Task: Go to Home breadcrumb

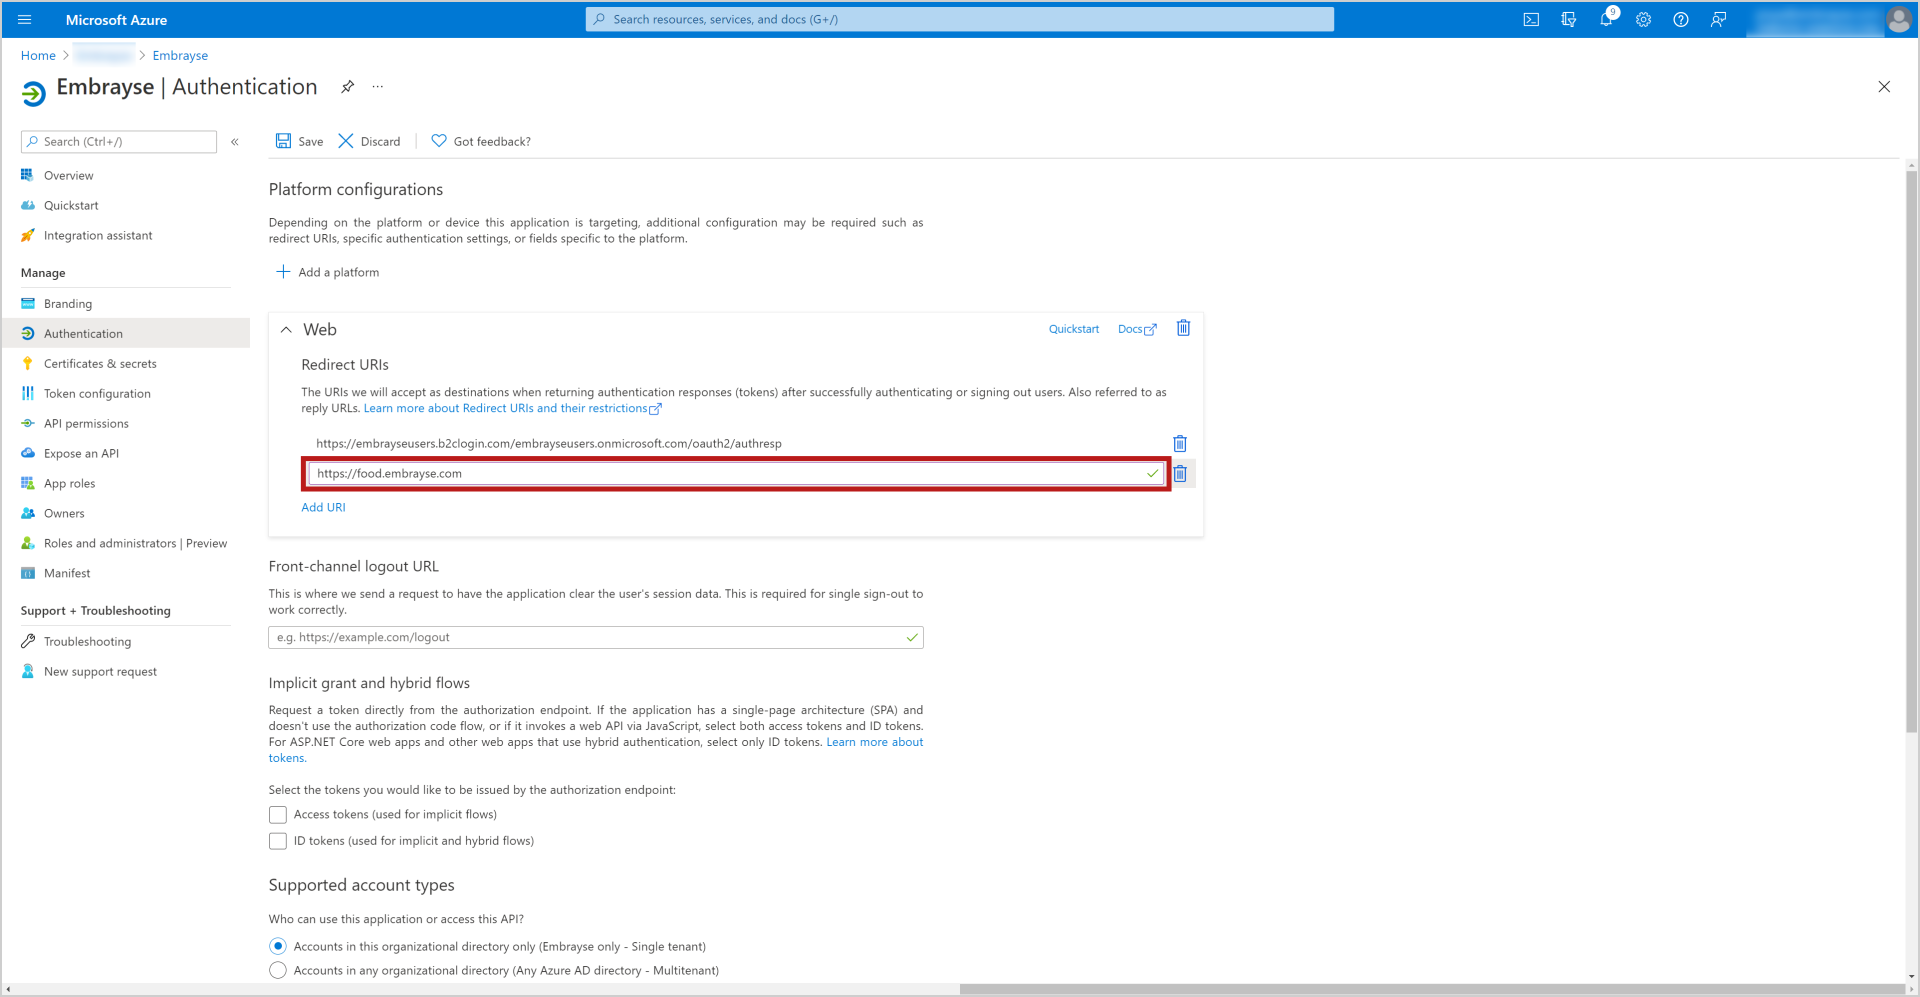Action: click(x=38, y=55)
